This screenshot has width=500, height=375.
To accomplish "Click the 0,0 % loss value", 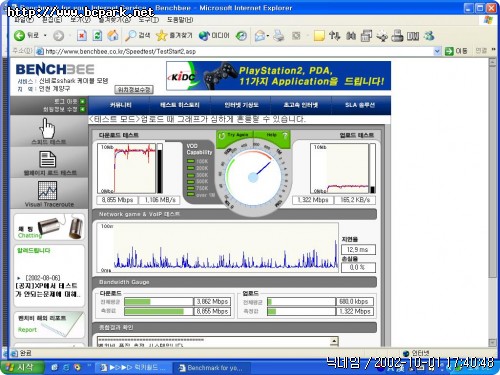I will (x=358, y=267).
